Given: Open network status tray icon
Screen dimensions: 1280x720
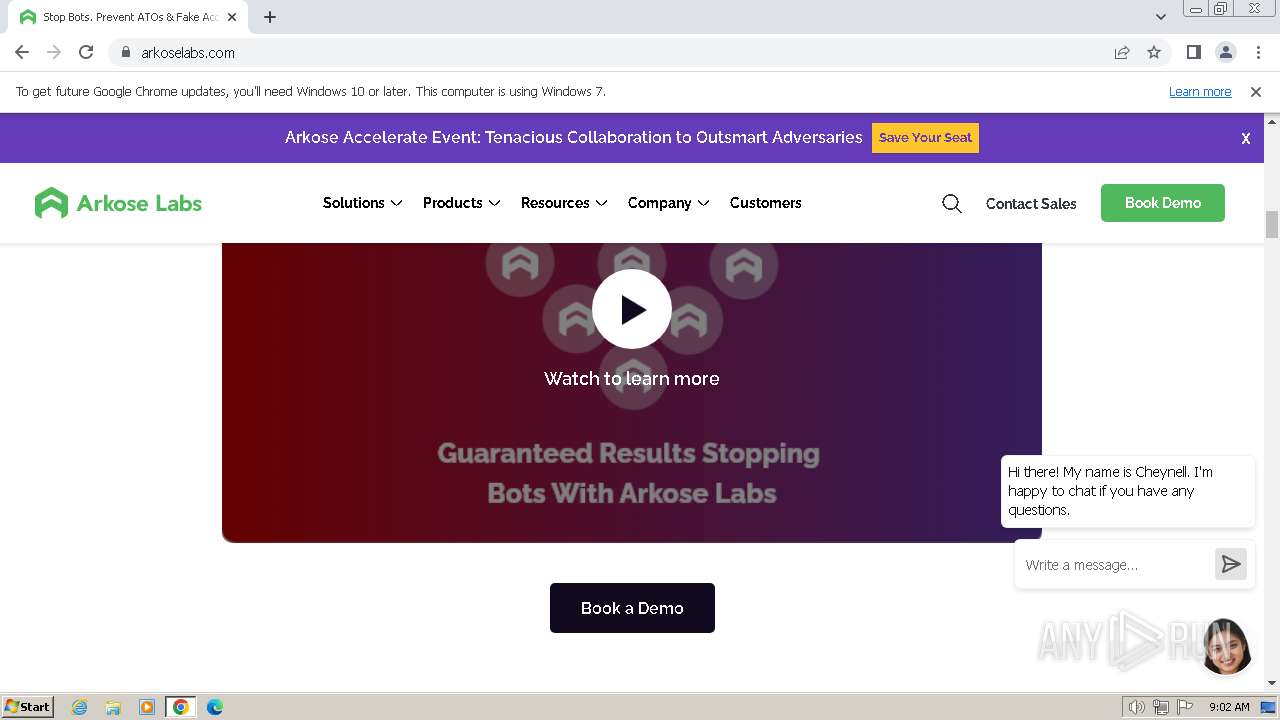Looking at the screenshot, I should [1161, 707].
